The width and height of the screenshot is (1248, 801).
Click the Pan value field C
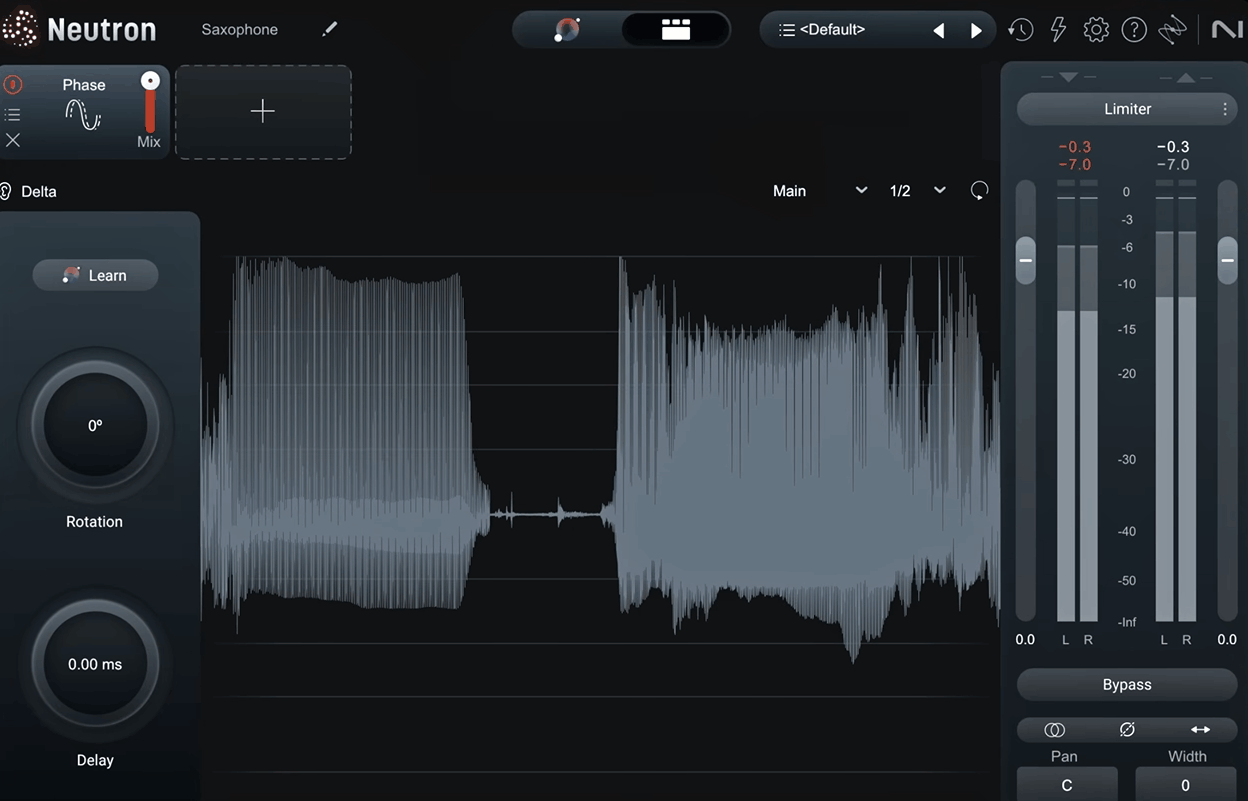pos(1067,785)
